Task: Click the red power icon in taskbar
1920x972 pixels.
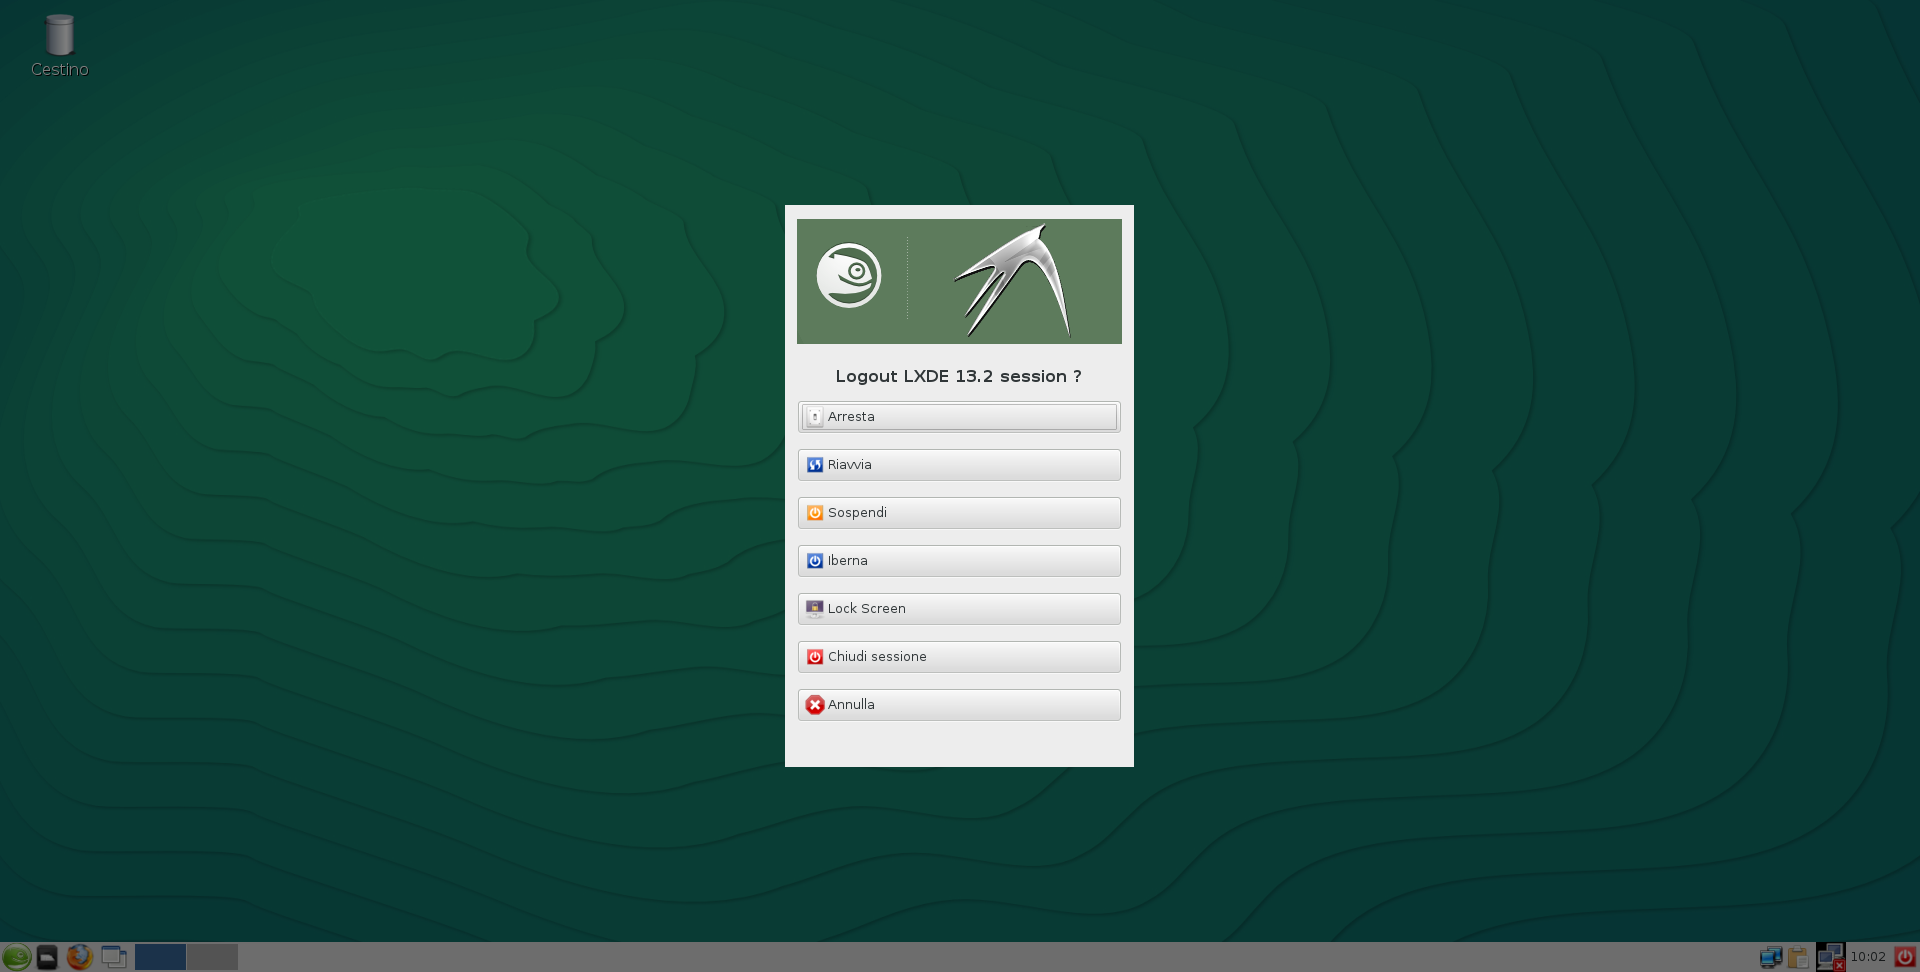Action: [x=1905, y=957]
